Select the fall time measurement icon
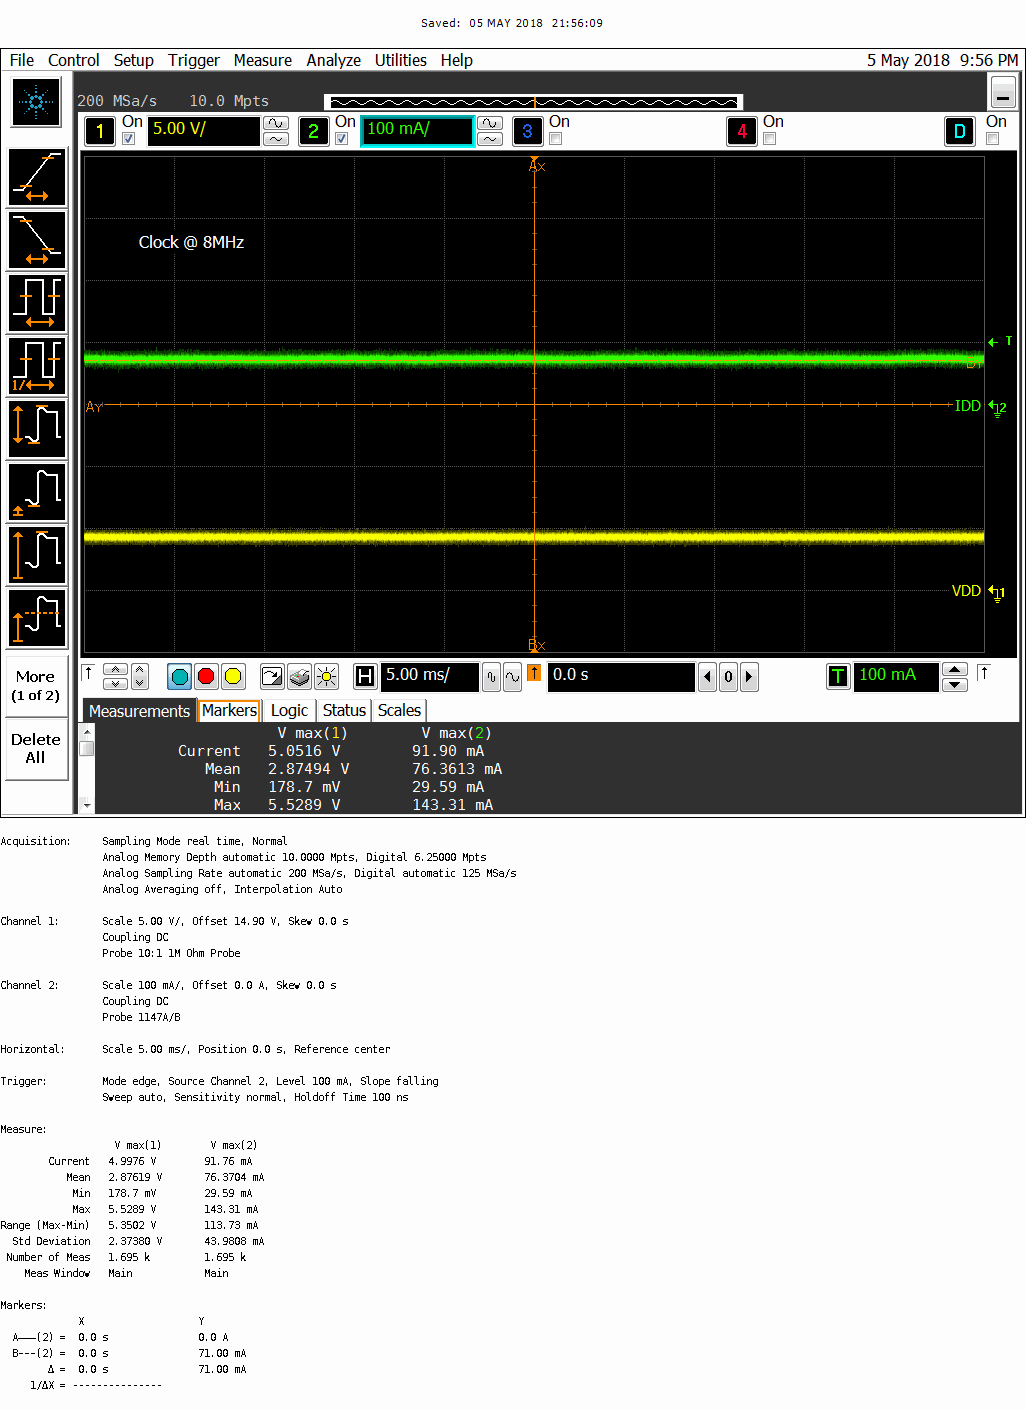 (37, 240)
